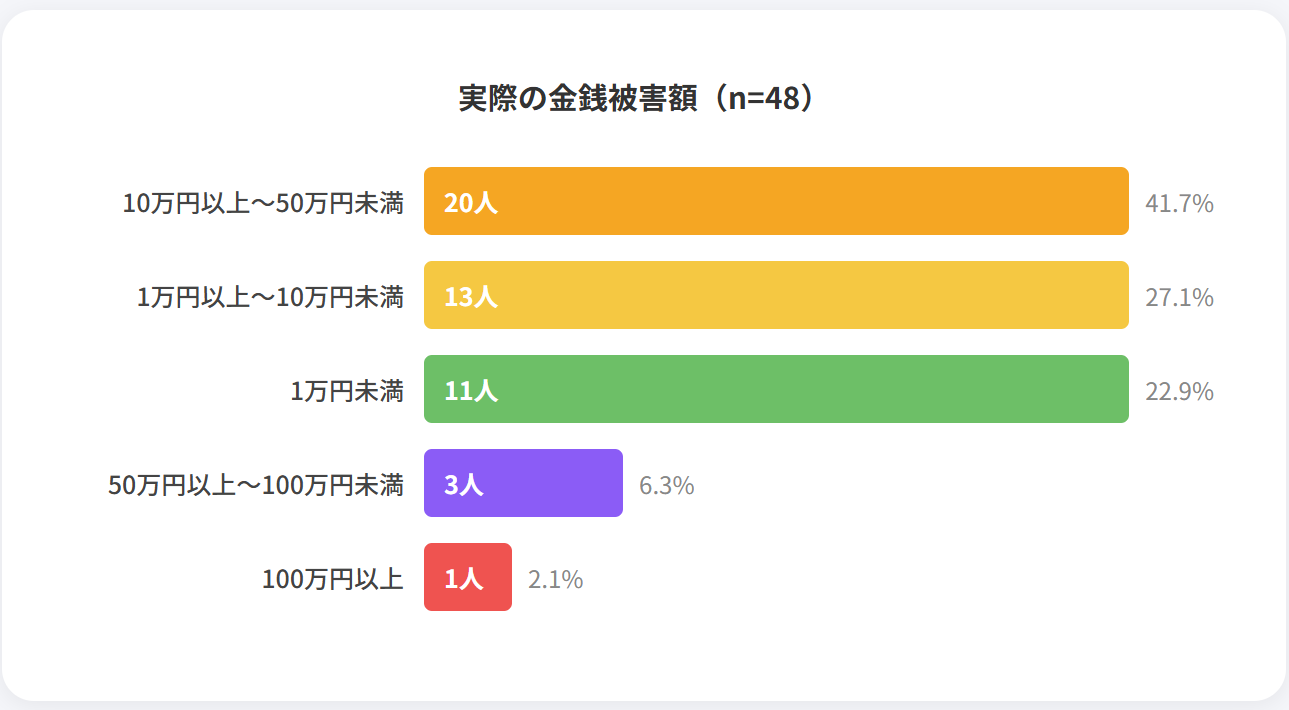Image resolution: width=1289 pixels, height=710 pixels.
Task: Click the 1人 text inside red bar
Action: 464,579
